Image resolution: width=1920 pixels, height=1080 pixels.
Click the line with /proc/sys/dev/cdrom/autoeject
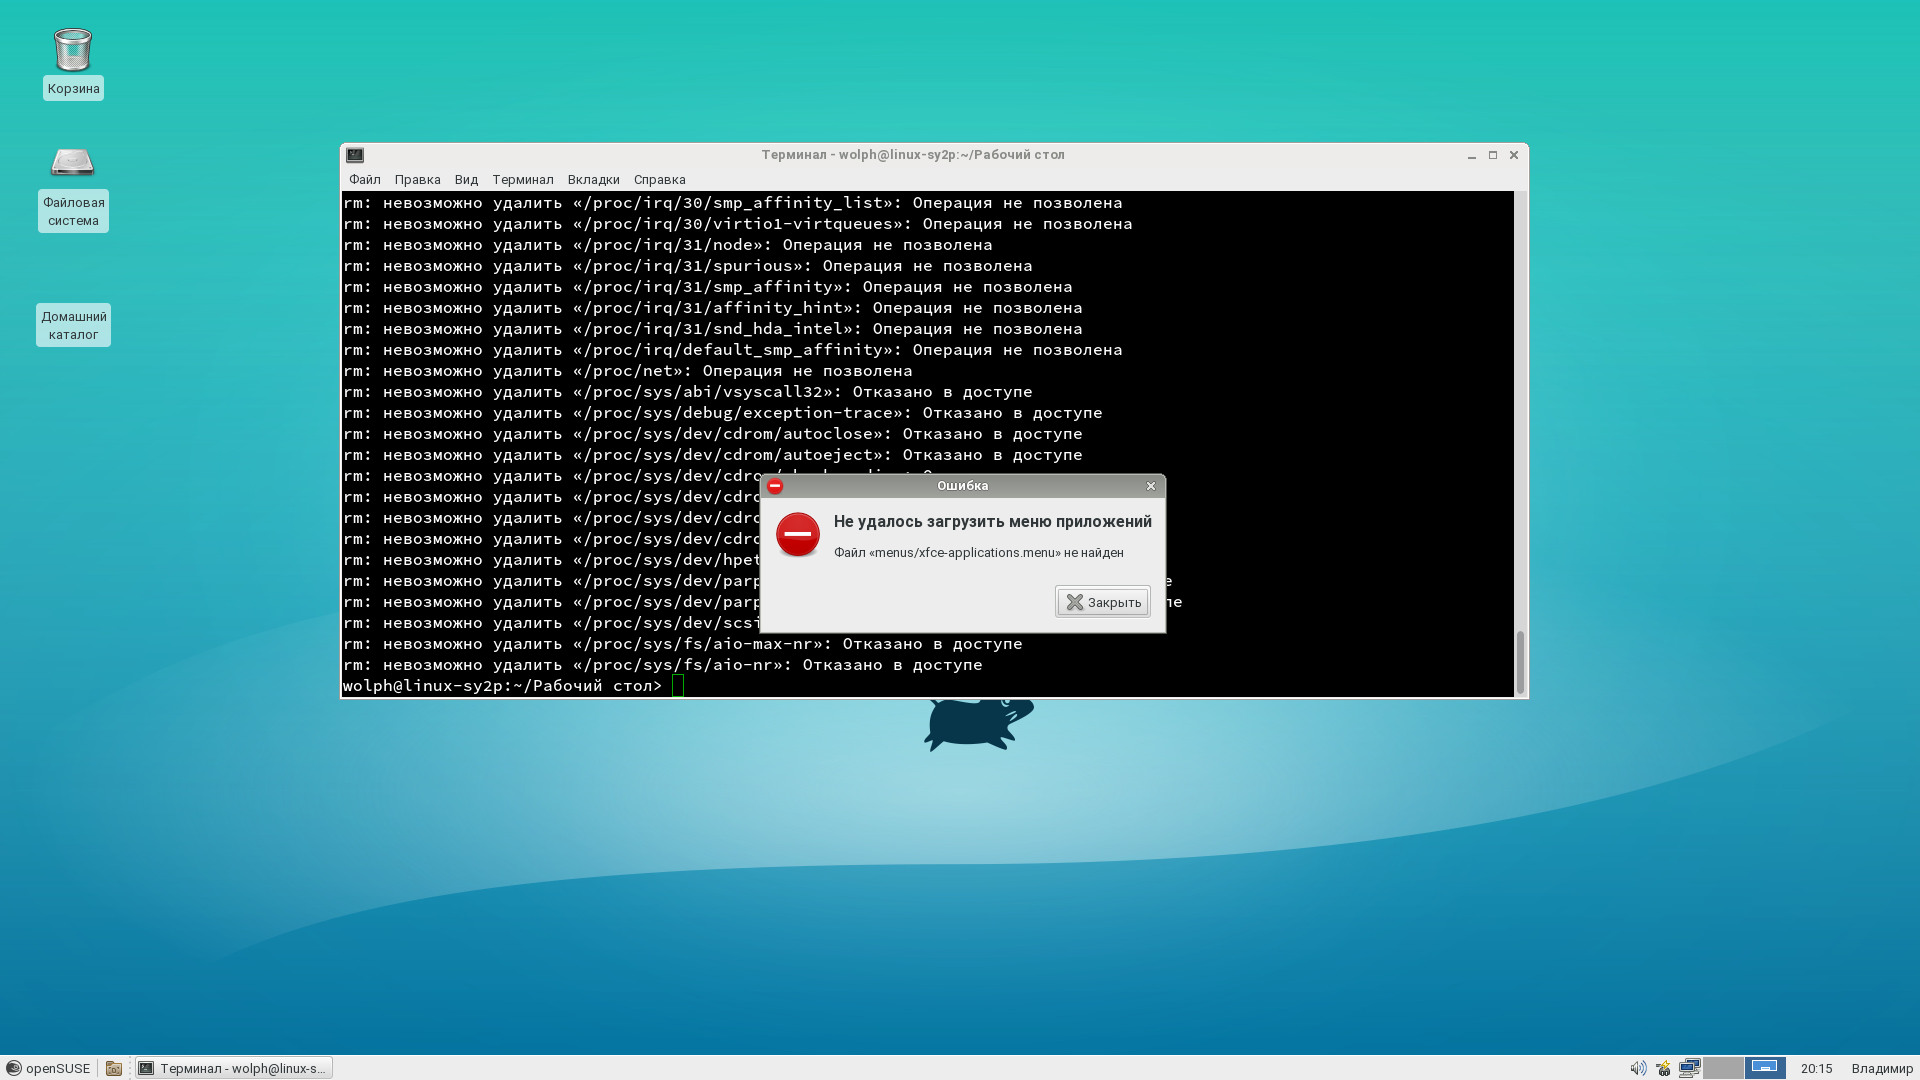(x=713, y=455)
